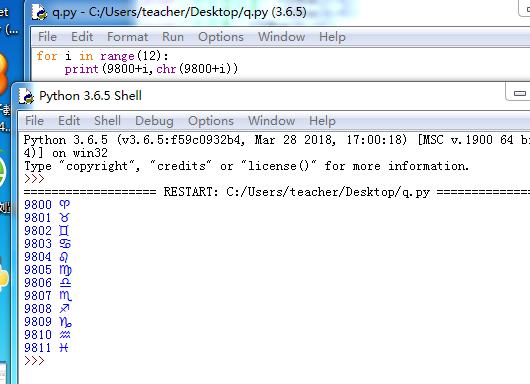Click output line 9811 with Pisces symbol
530x384 pixels.
coord(46,348)
